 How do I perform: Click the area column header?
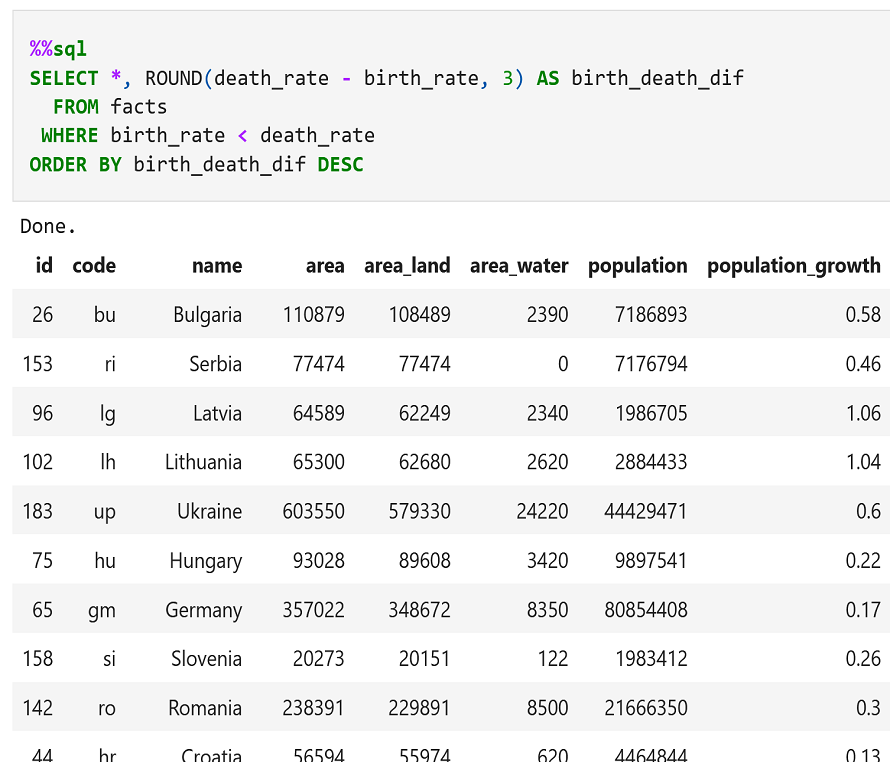(x=325, y=265)
